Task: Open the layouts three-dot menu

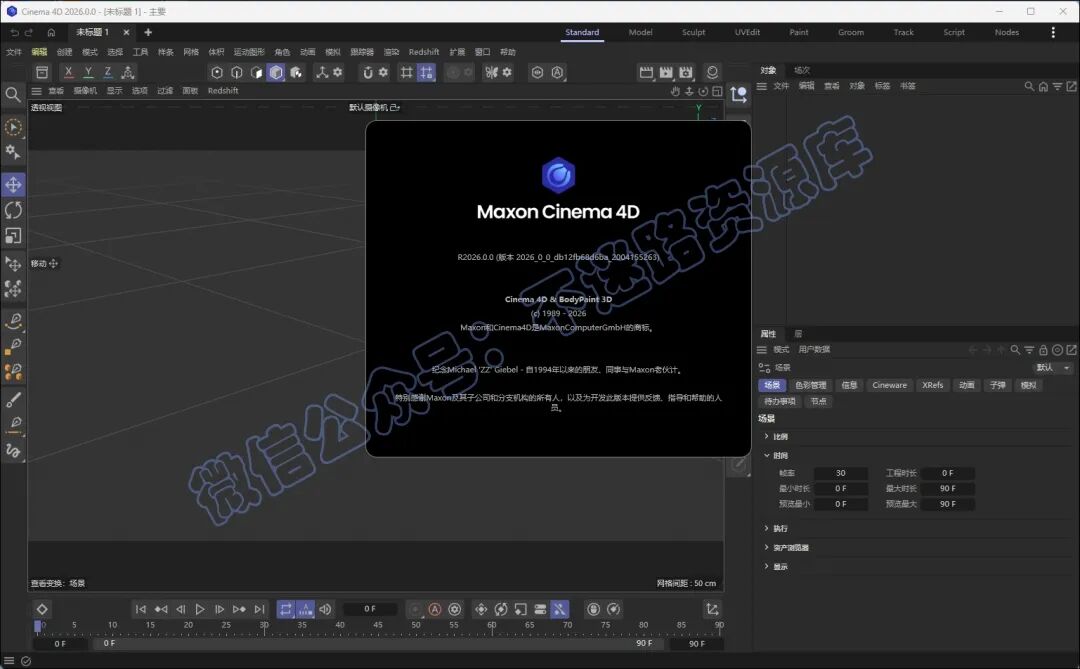Action: click(1053, 32)
